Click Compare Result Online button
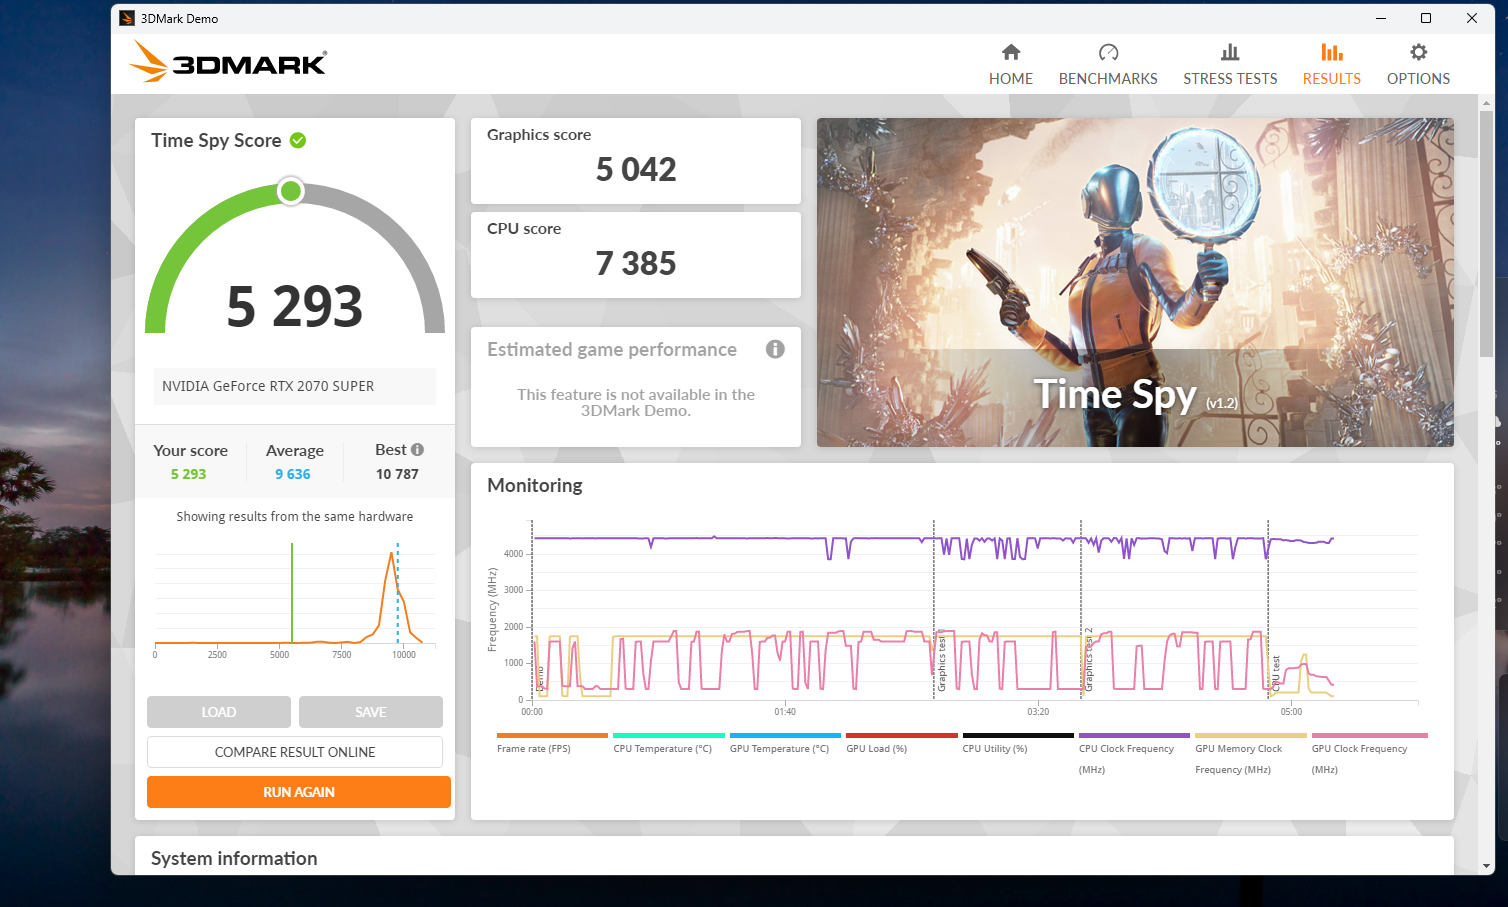This screenshot has height=907, width=1508. [x=295, y=752]
